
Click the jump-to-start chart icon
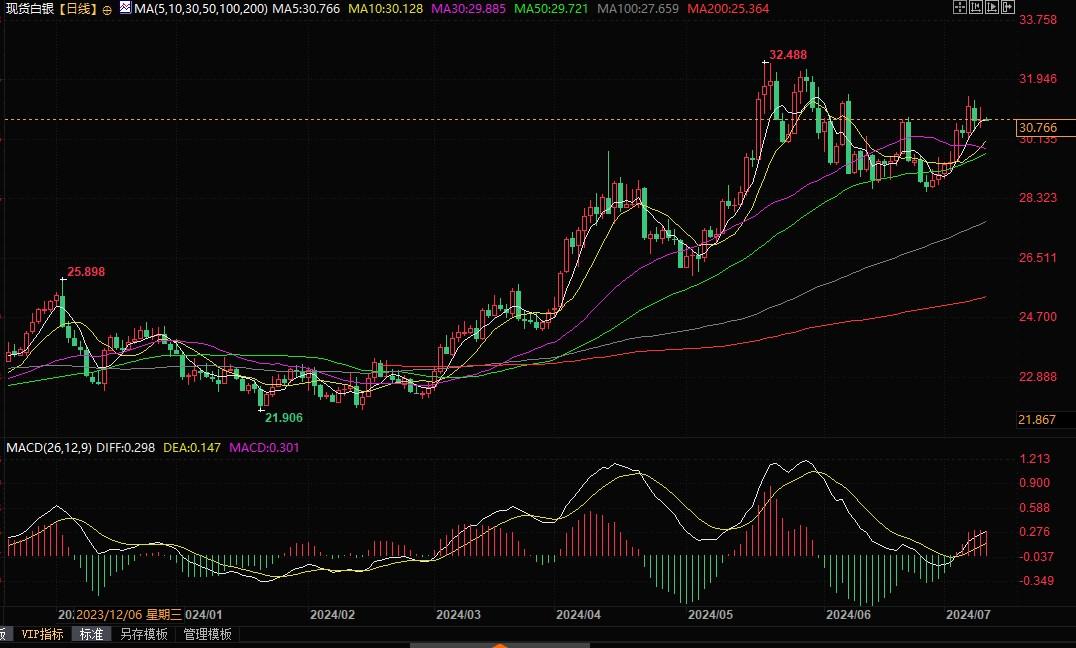coord(976,8)
